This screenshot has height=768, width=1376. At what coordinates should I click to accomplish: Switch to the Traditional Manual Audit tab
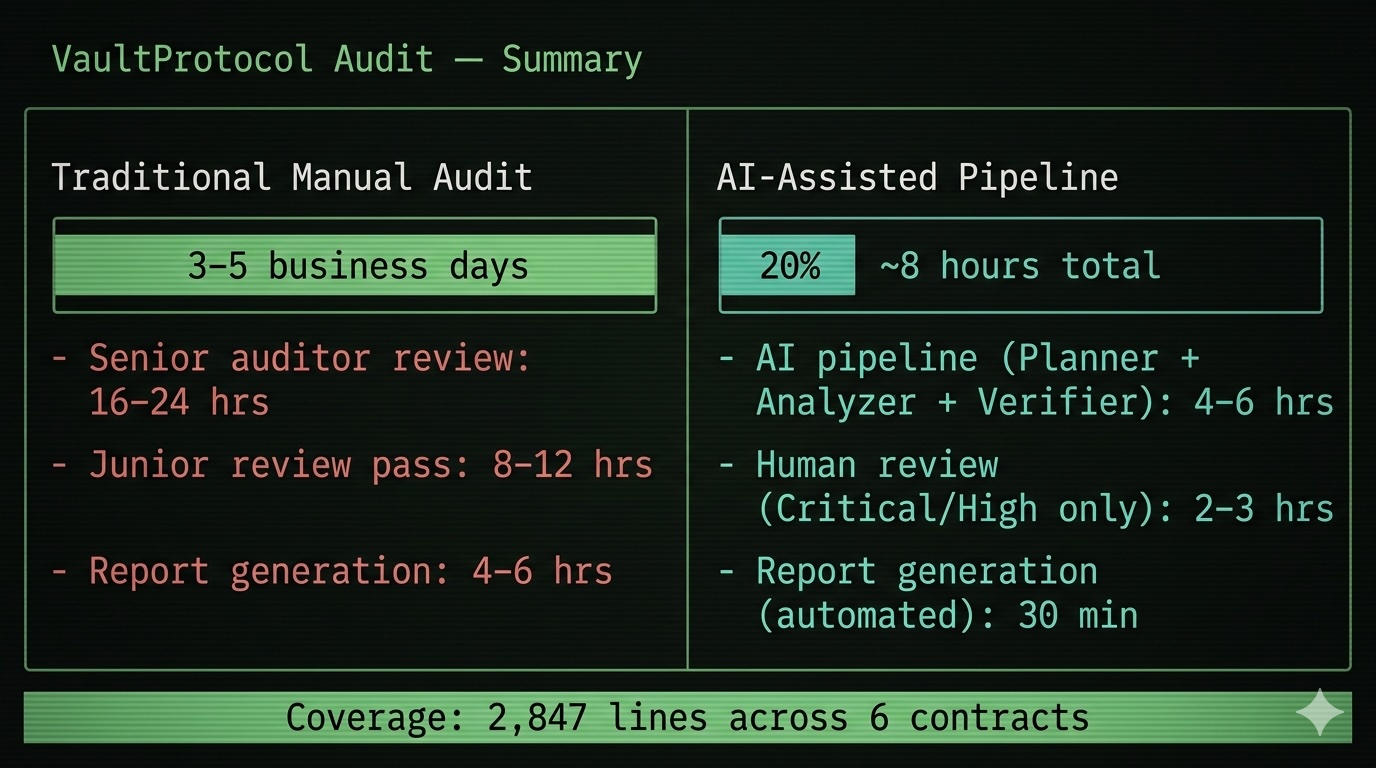click(x=292, y=176)
